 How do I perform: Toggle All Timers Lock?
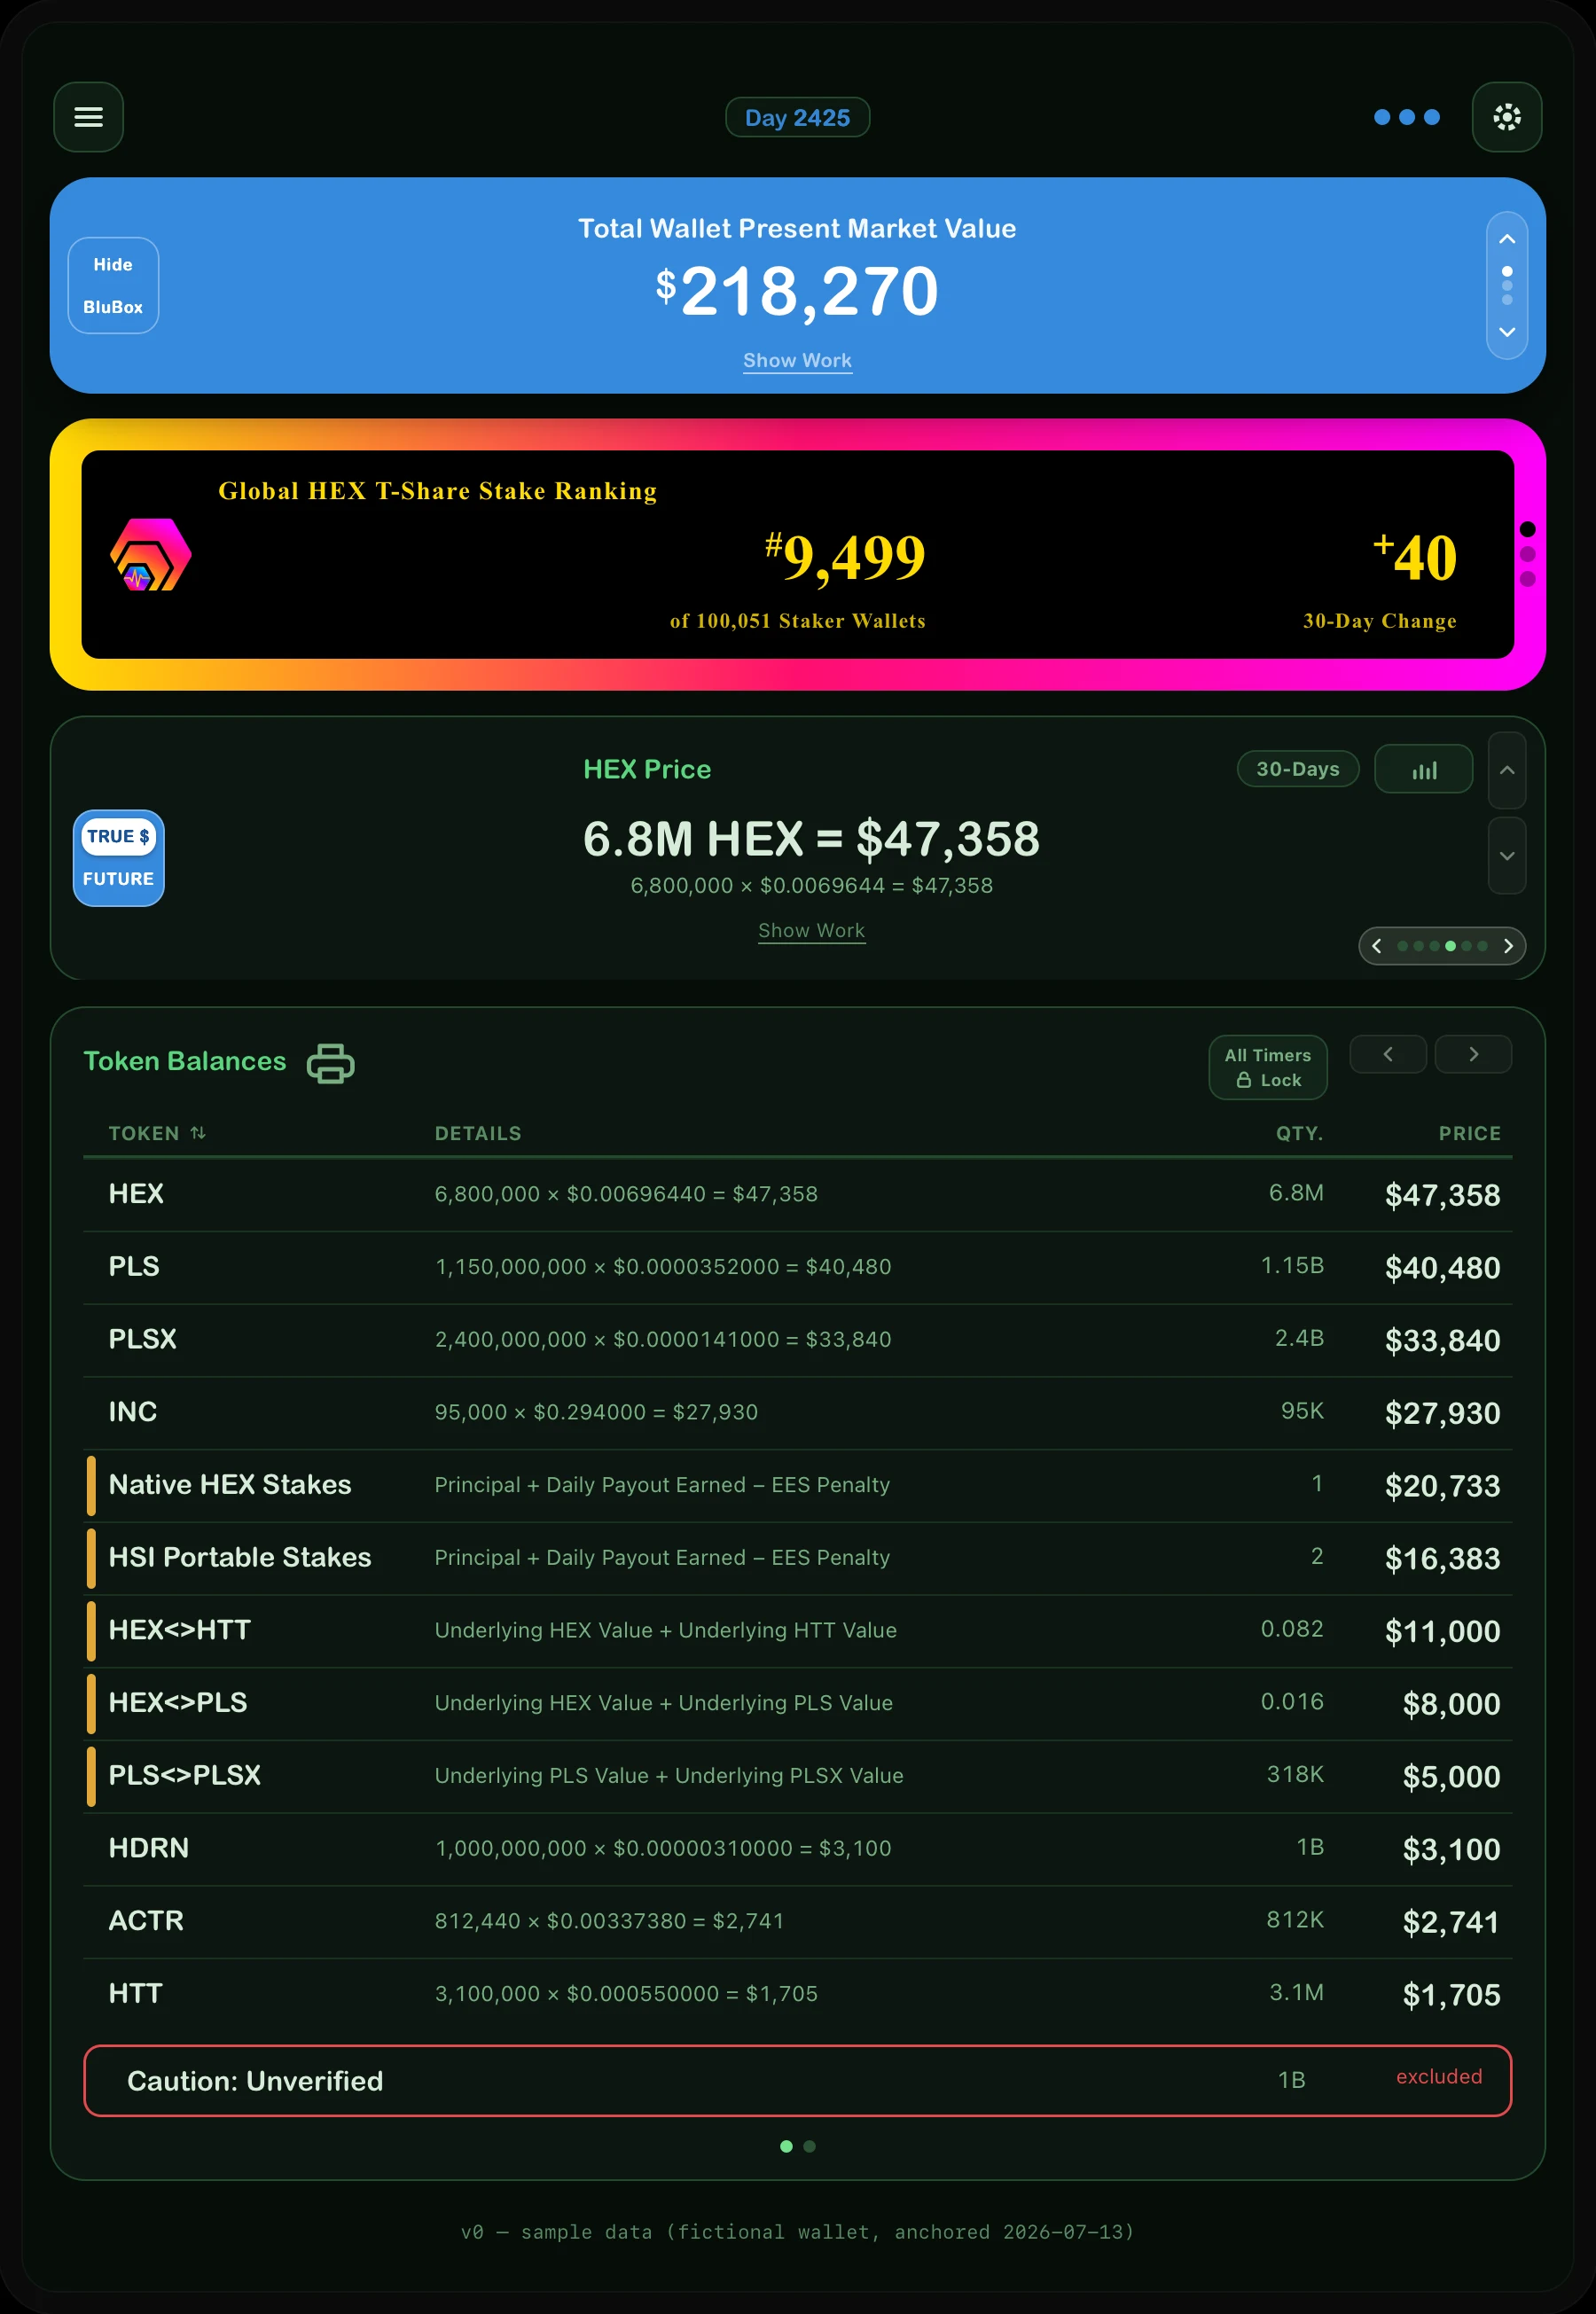pyautogui.click(x=1267, y=1067)
